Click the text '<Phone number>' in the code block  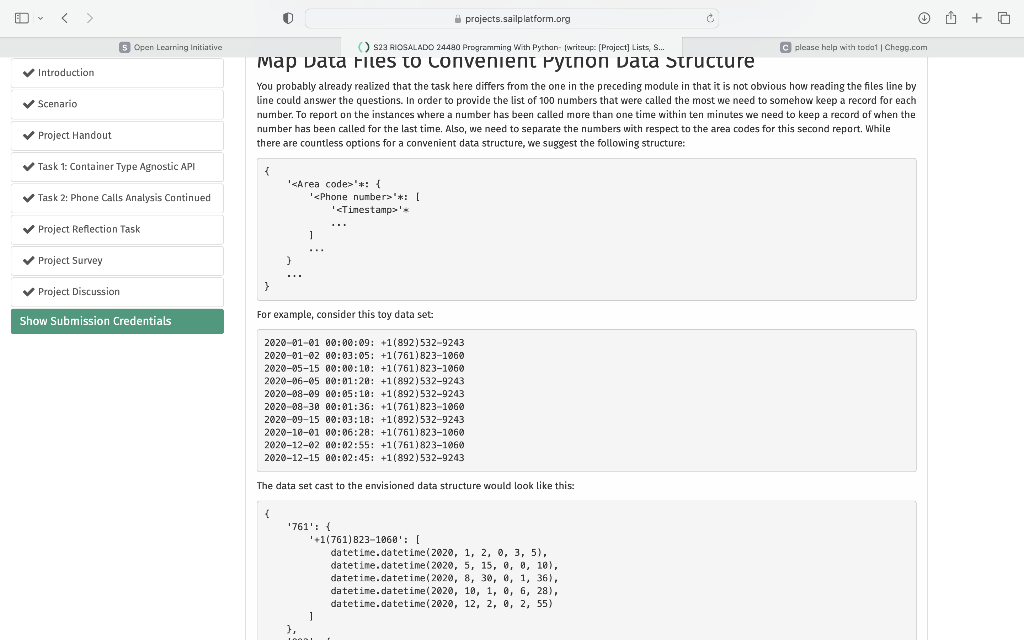(353, 197)
